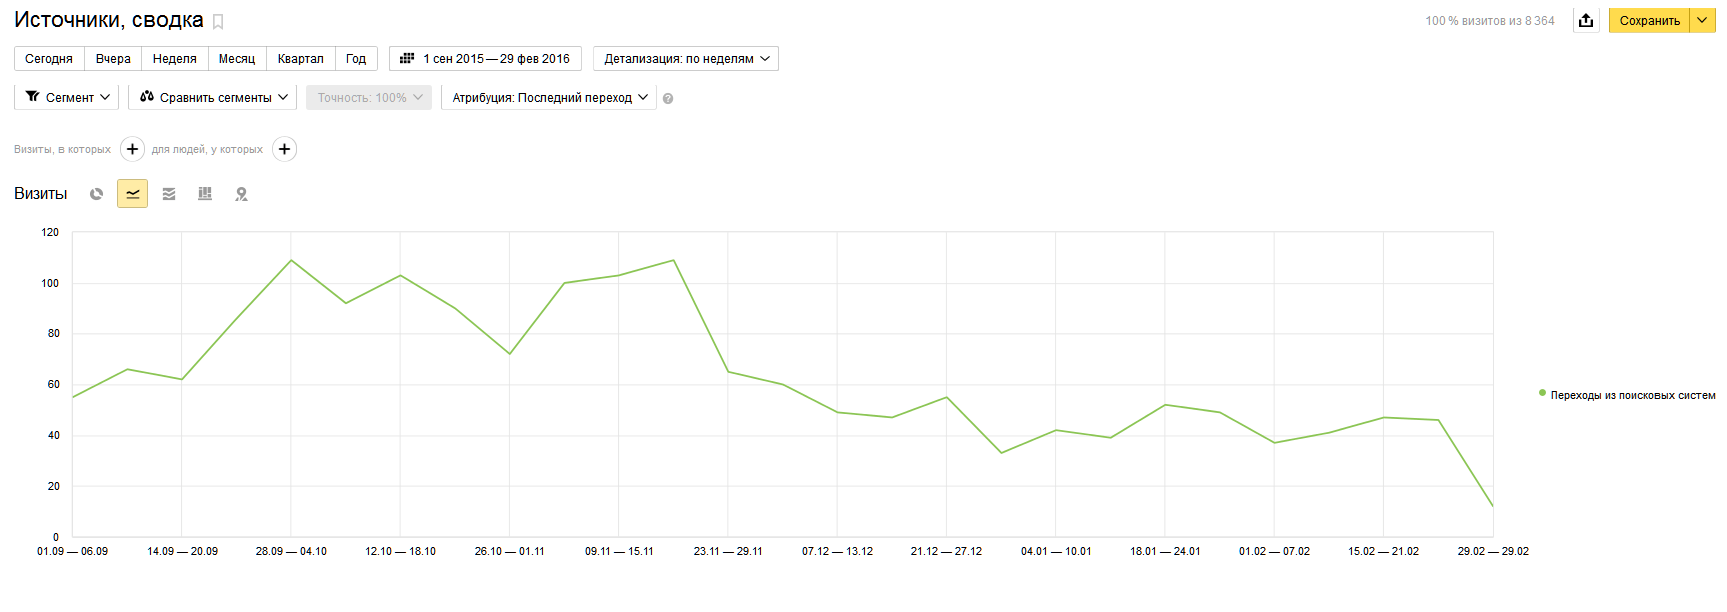Click the attribution help question mark
The height and width of the screenshot is (612, 1727).
(668, 98)
